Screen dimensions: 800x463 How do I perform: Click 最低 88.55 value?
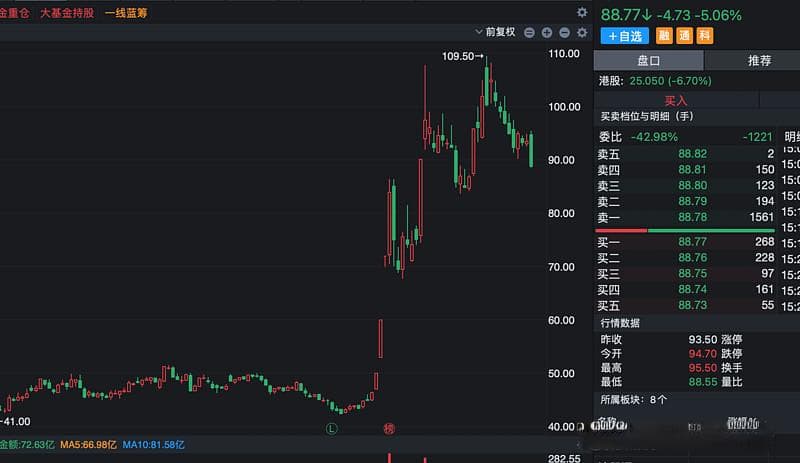(703, 381)
